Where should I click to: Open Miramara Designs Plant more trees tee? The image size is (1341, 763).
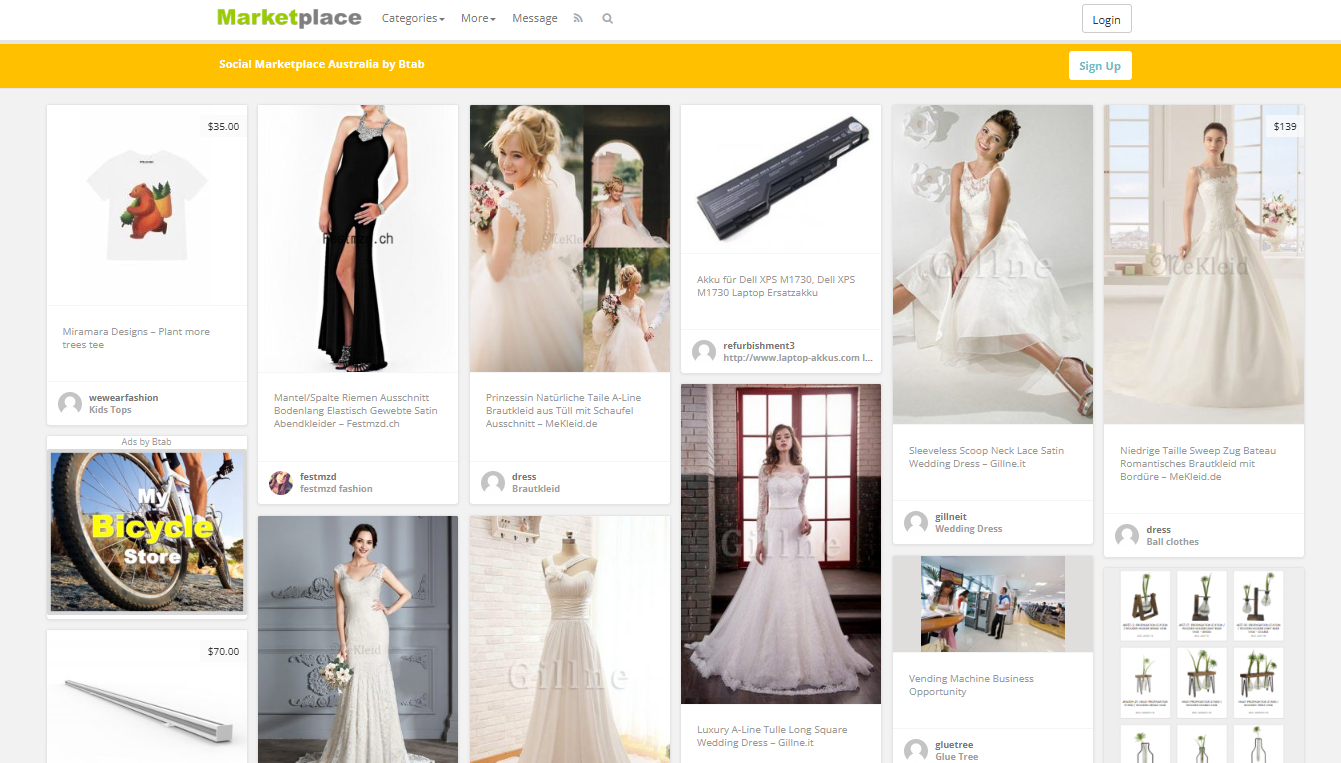(136, 338)
